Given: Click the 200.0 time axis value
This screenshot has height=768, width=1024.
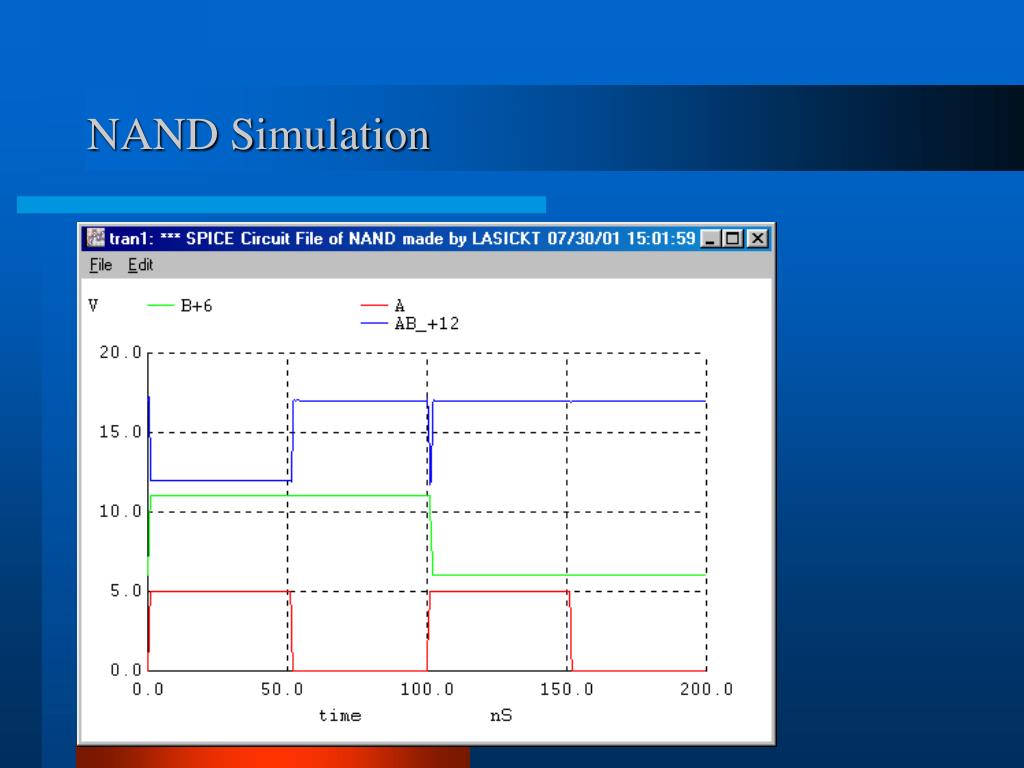Looking at the screenshot, I should 707,690.
